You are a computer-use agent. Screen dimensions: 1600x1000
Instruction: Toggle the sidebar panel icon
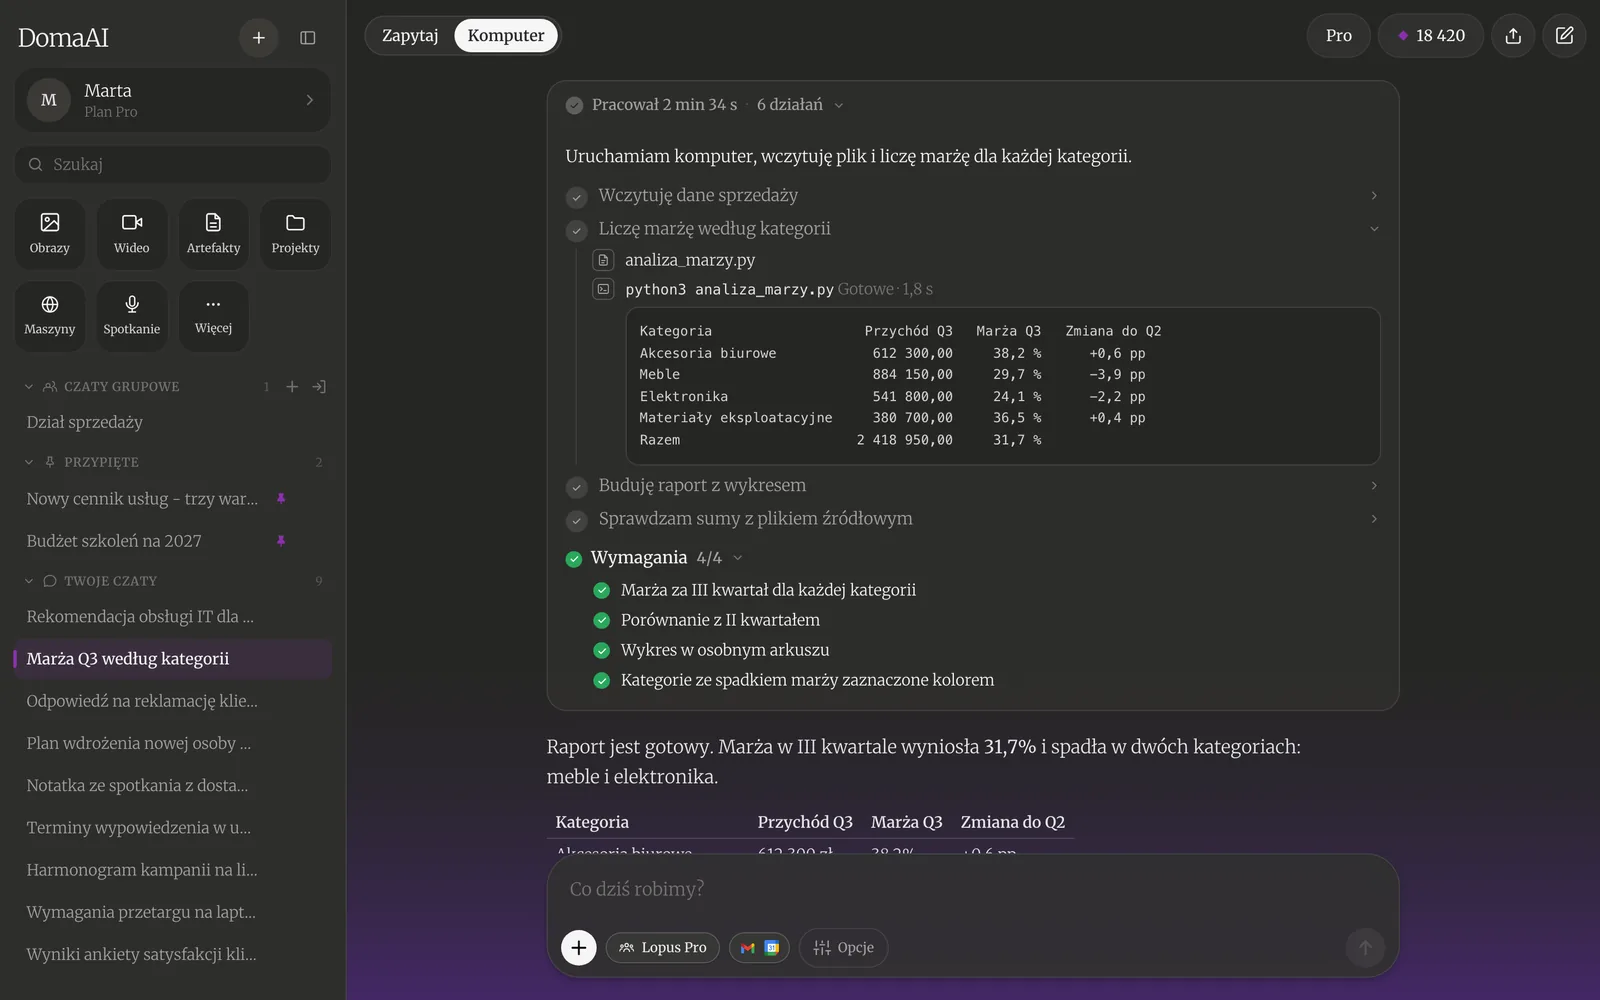[x=308, y=38]
